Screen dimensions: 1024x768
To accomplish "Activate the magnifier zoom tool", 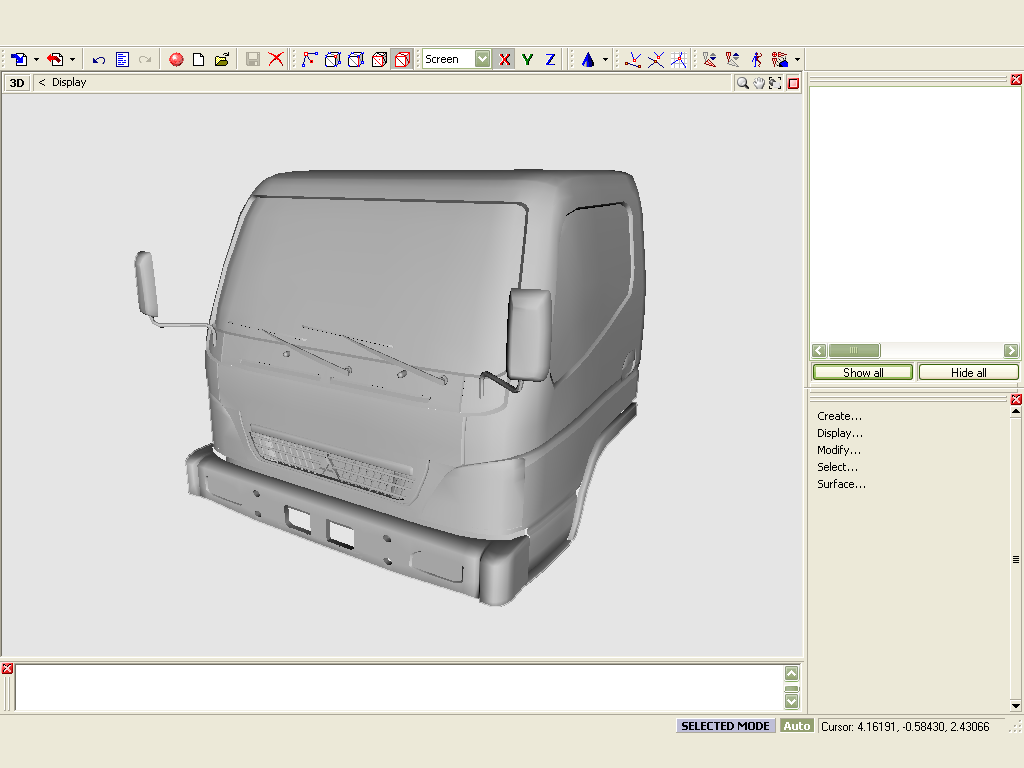I will coord(743,83).
